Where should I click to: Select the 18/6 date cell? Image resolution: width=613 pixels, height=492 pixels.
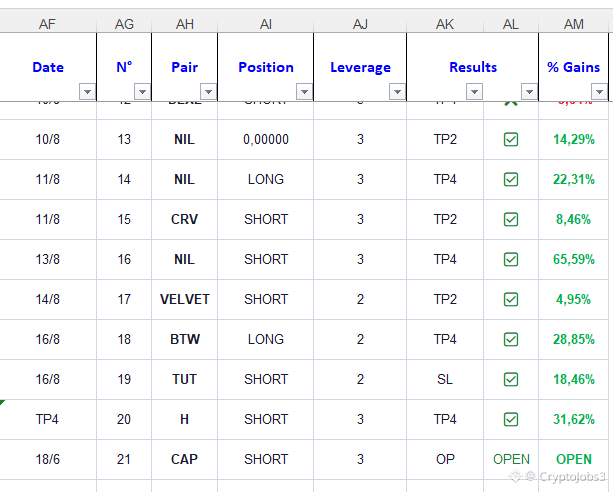click(48, 460)
